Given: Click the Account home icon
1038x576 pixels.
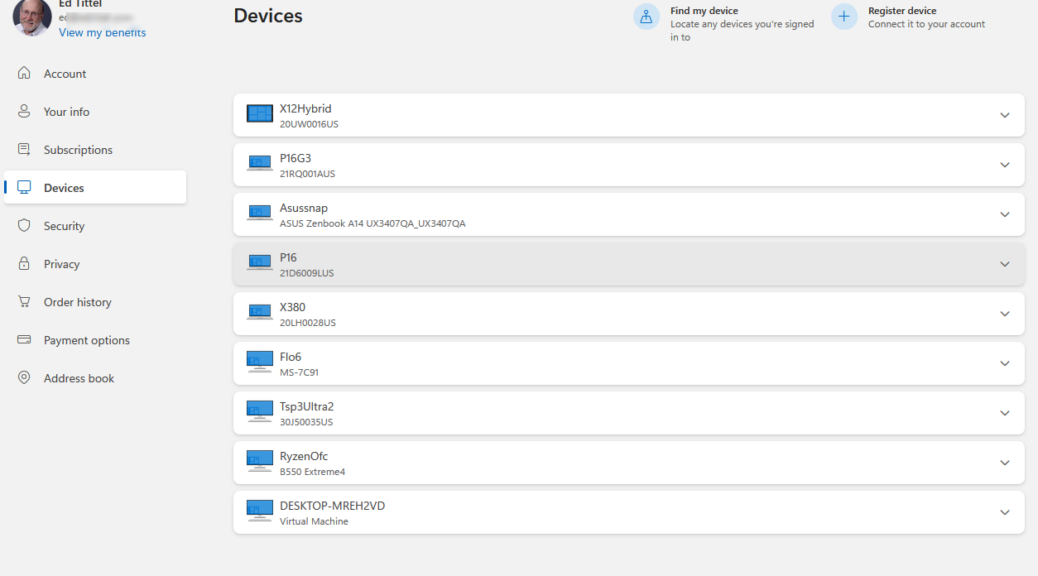Looking at the screenshot, I should 24,73.
